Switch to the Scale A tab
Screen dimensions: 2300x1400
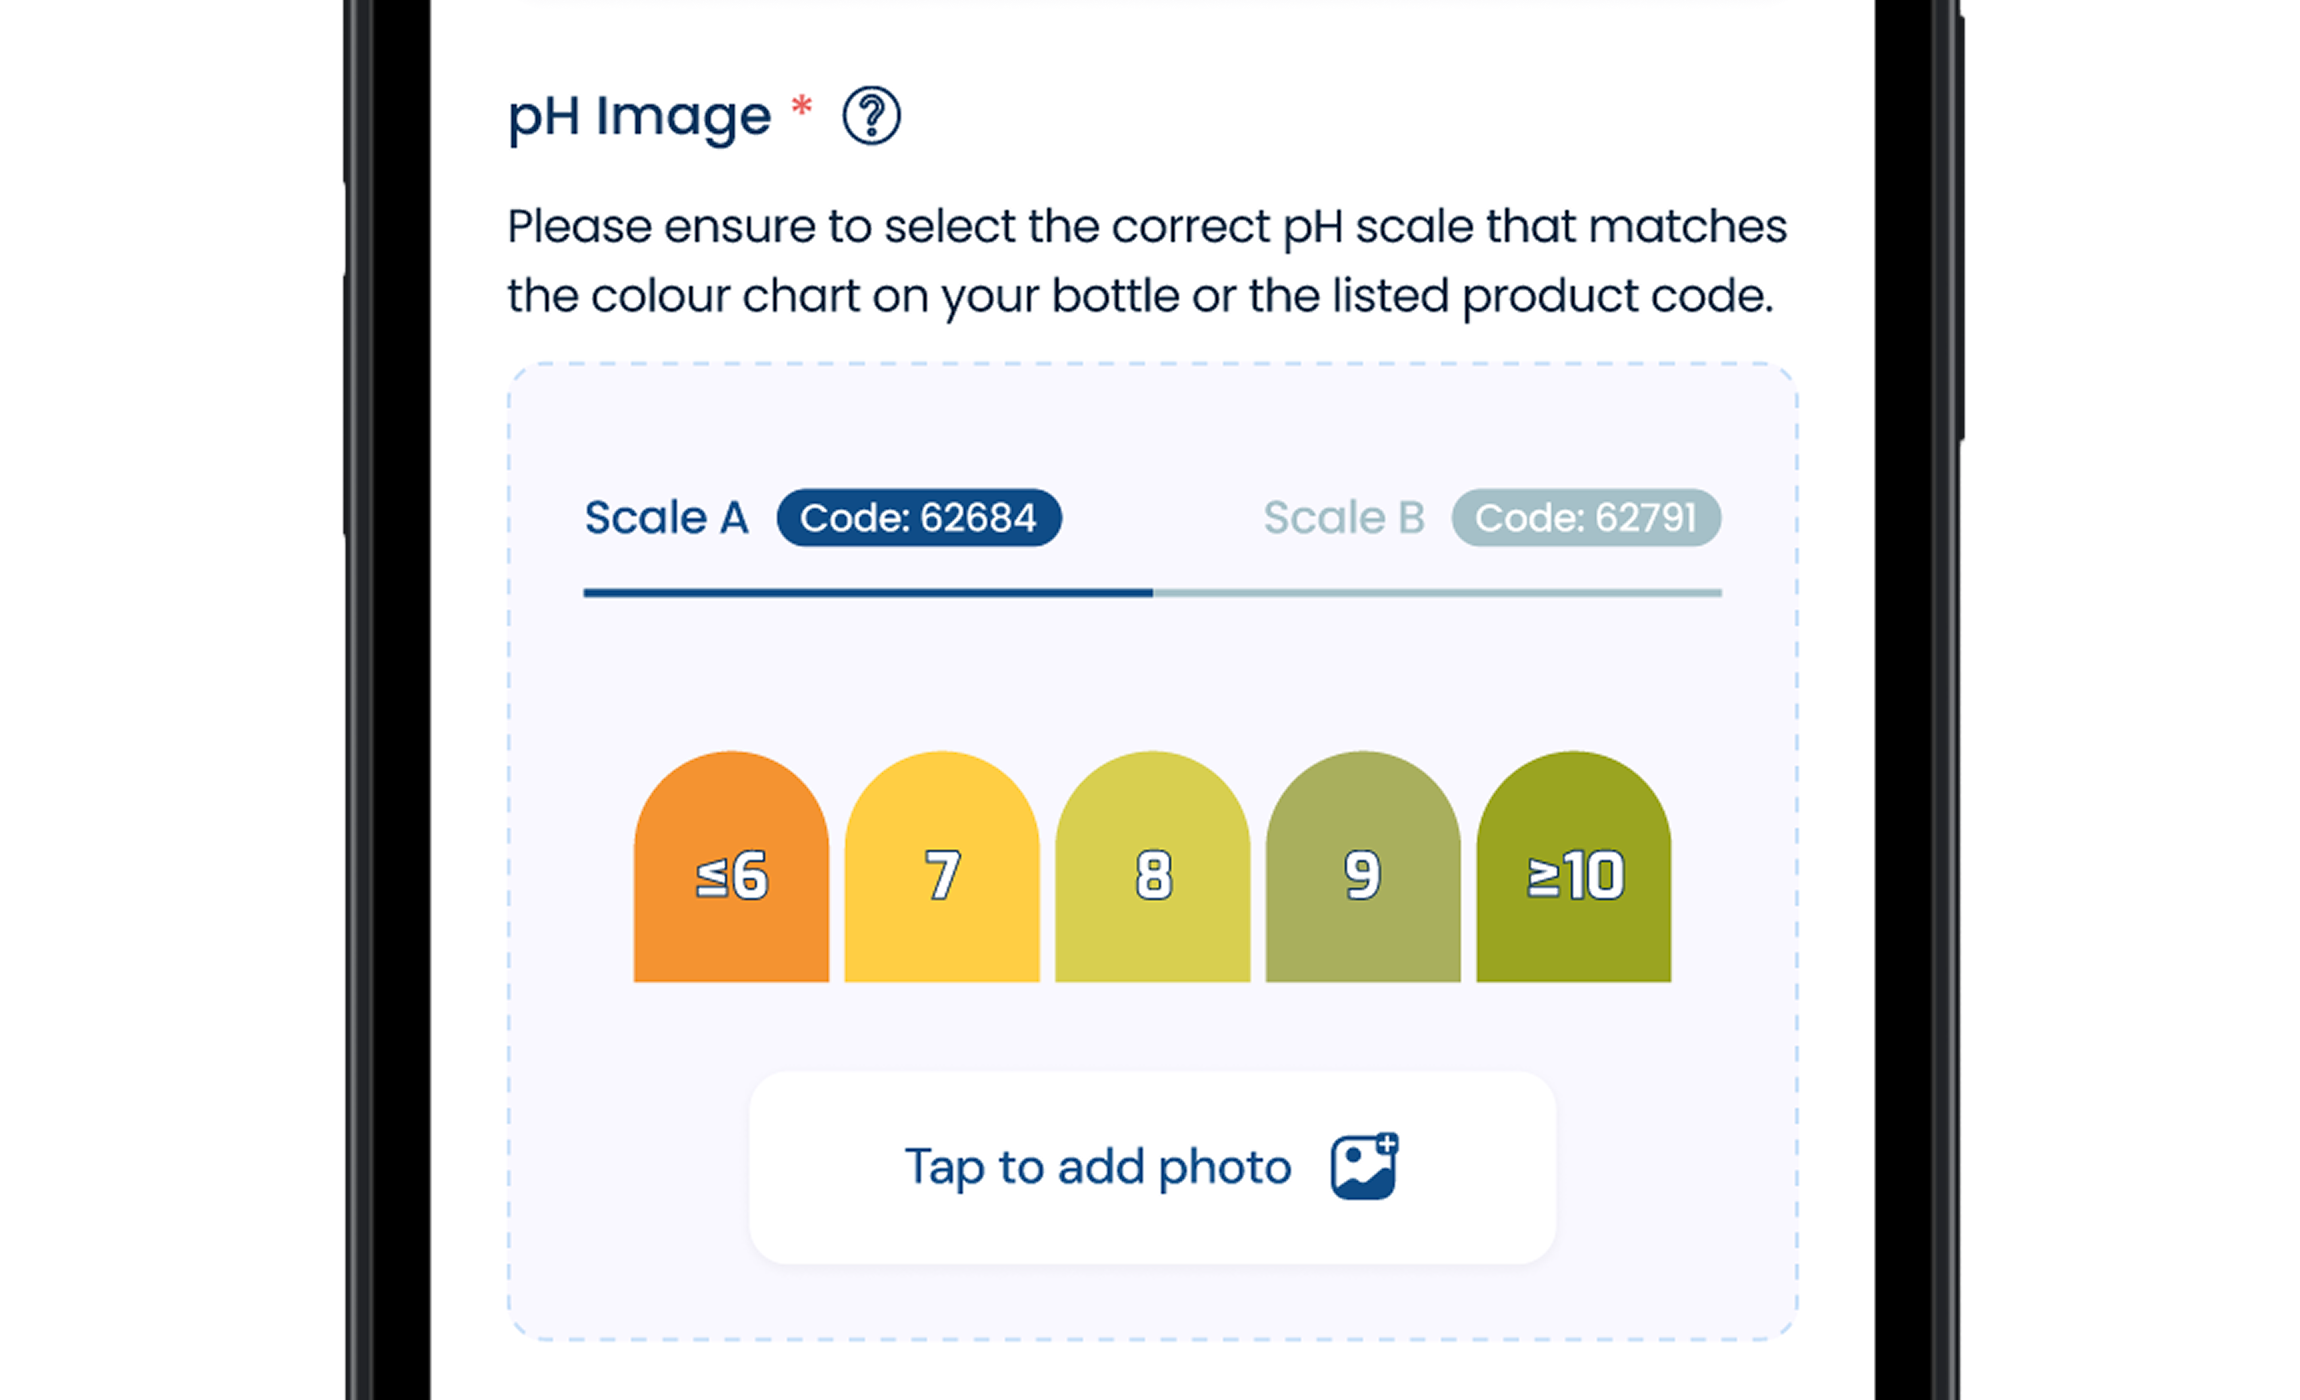666,518
